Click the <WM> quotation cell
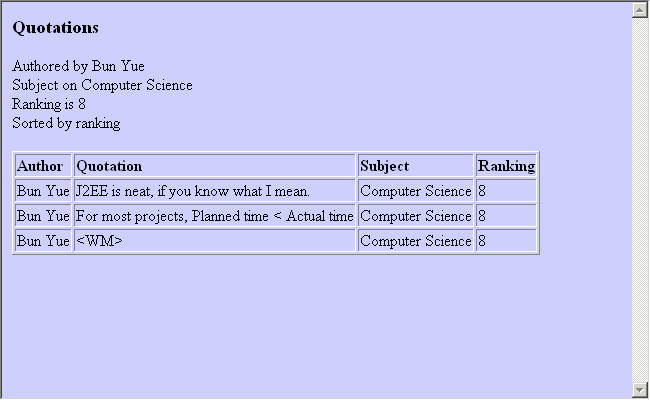650x400 pixels. pyautogui.click(x=215, y=241)
